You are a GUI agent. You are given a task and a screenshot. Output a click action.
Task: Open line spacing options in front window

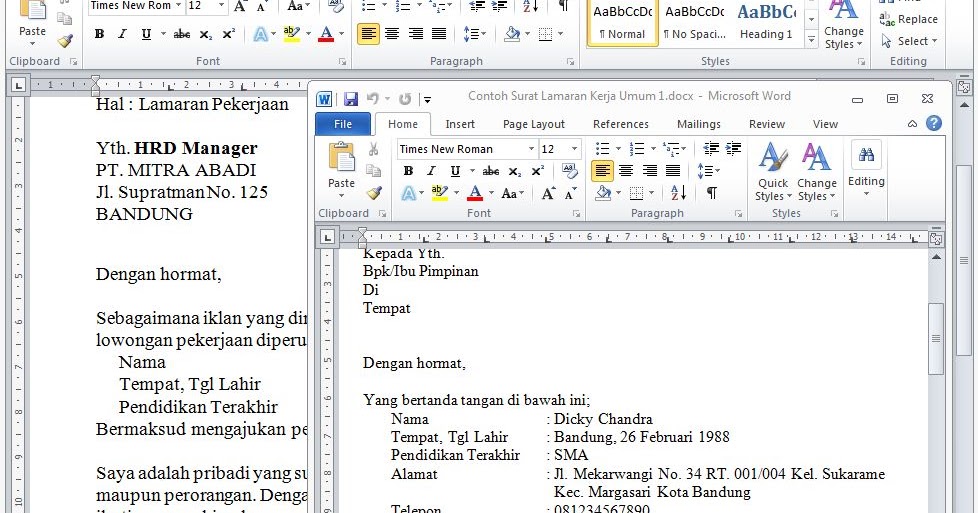708,170
